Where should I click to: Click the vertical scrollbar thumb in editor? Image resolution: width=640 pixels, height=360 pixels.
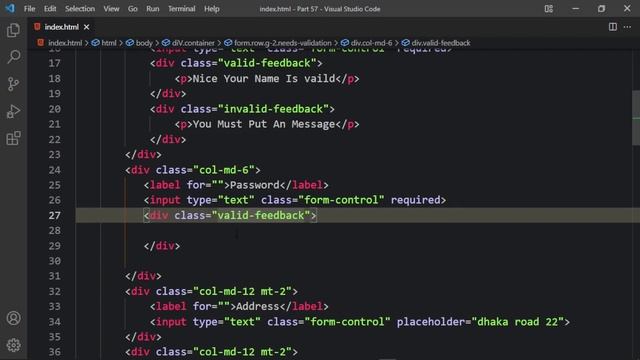(636, 118)
